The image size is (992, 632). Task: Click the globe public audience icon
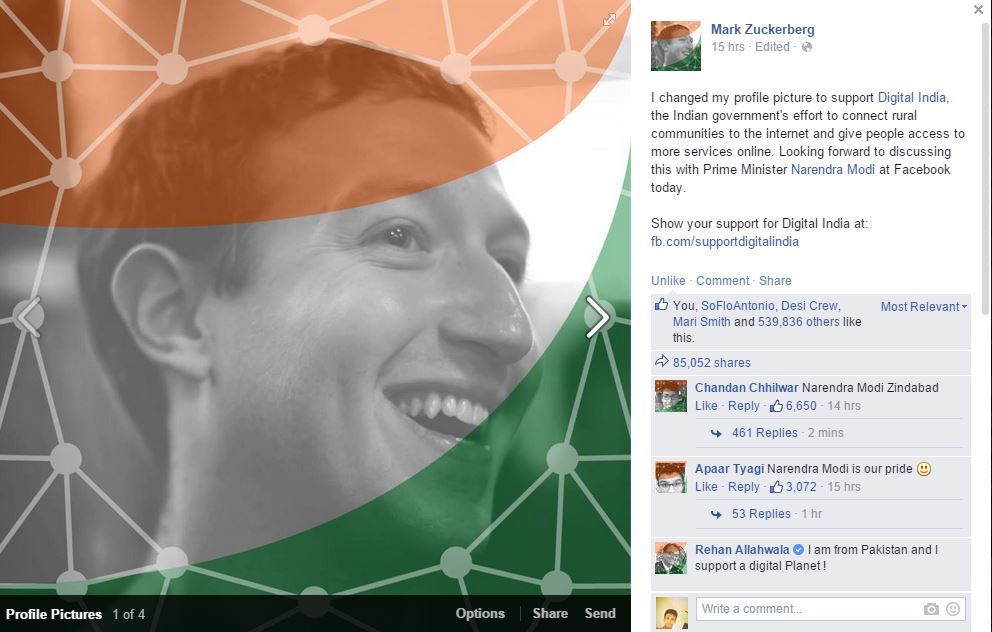coord(807,47)
